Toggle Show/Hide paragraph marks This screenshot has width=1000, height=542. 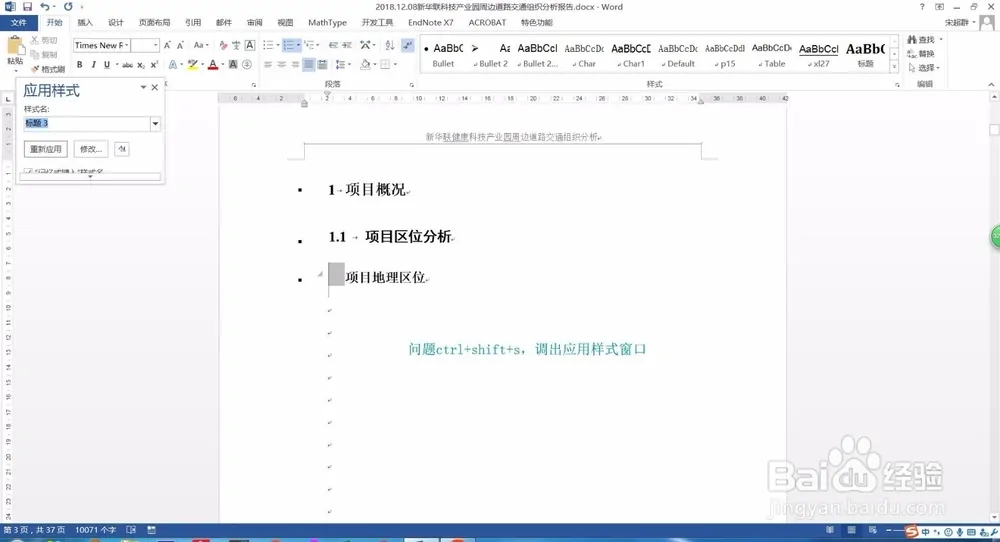point(408,45)
